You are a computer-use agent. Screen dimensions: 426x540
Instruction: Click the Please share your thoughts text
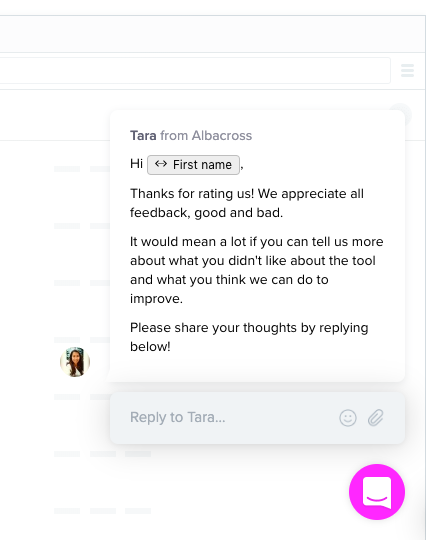tap(249, 337)
